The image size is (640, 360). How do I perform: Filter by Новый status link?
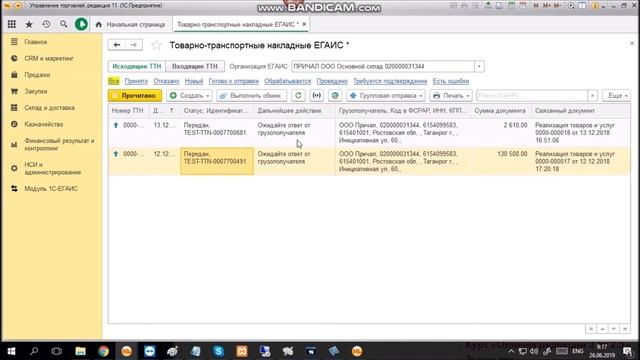point(194,81)
